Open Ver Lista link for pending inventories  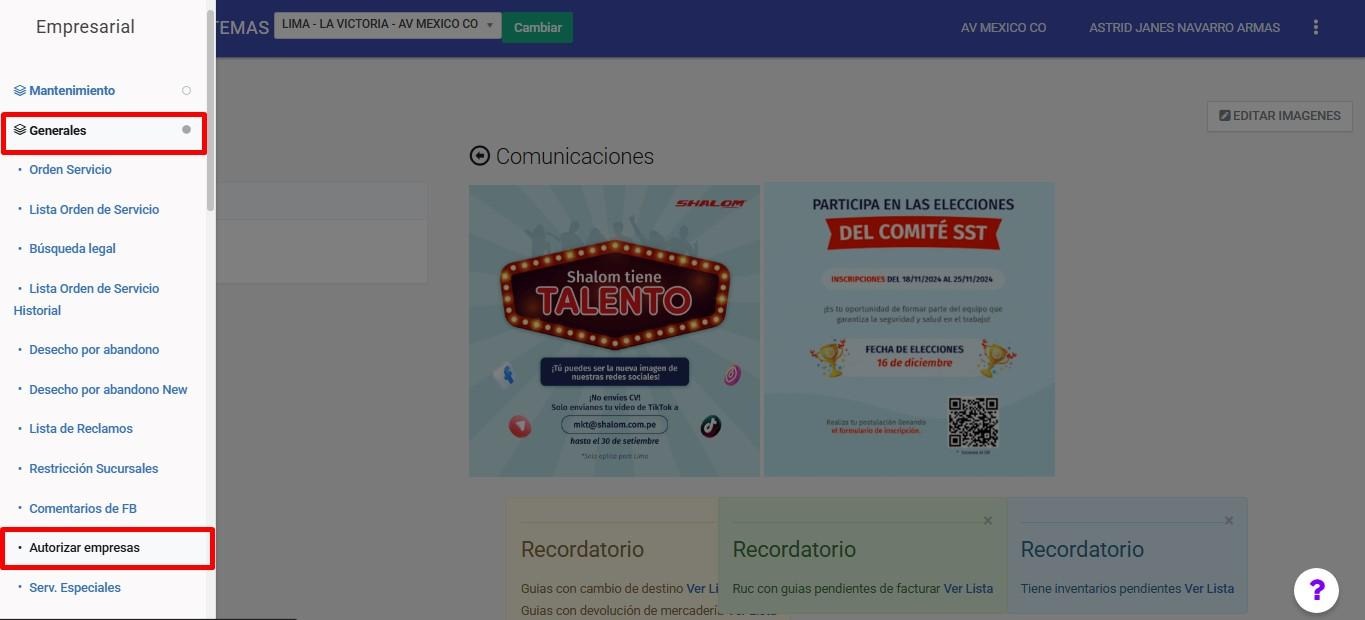pyautogui.click(x=1209, y=589)
